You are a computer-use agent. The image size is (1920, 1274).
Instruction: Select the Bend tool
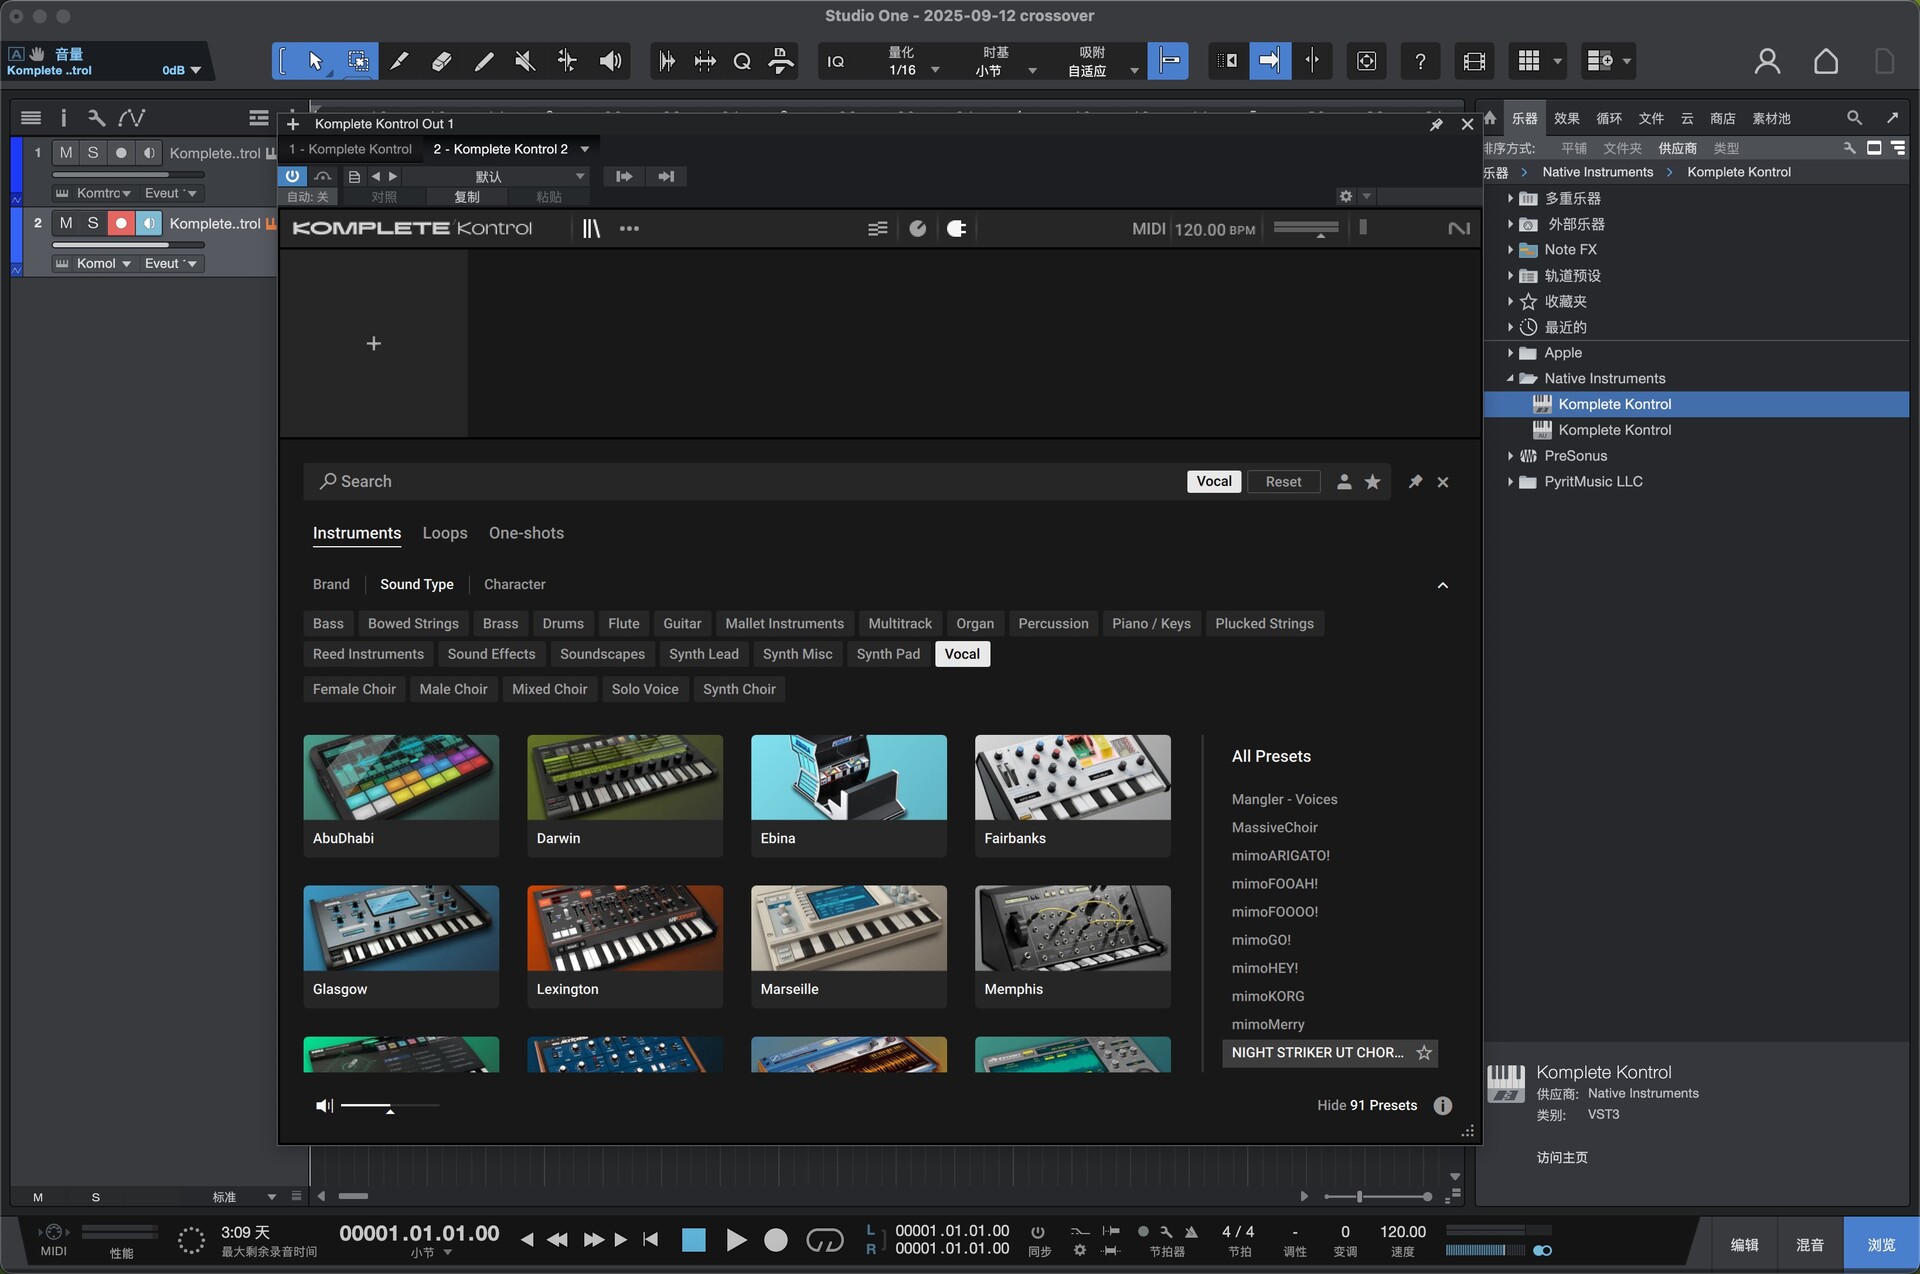point(567,61)
